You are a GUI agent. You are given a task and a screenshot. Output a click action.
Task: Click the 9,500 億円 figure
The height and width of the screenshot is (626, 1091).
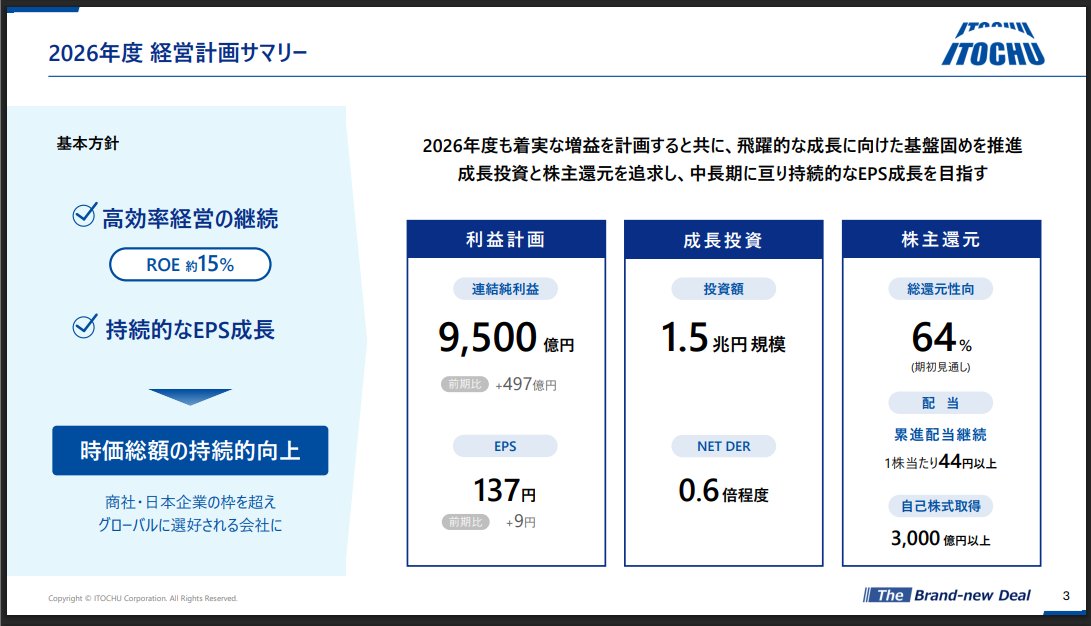pos(506,338)
